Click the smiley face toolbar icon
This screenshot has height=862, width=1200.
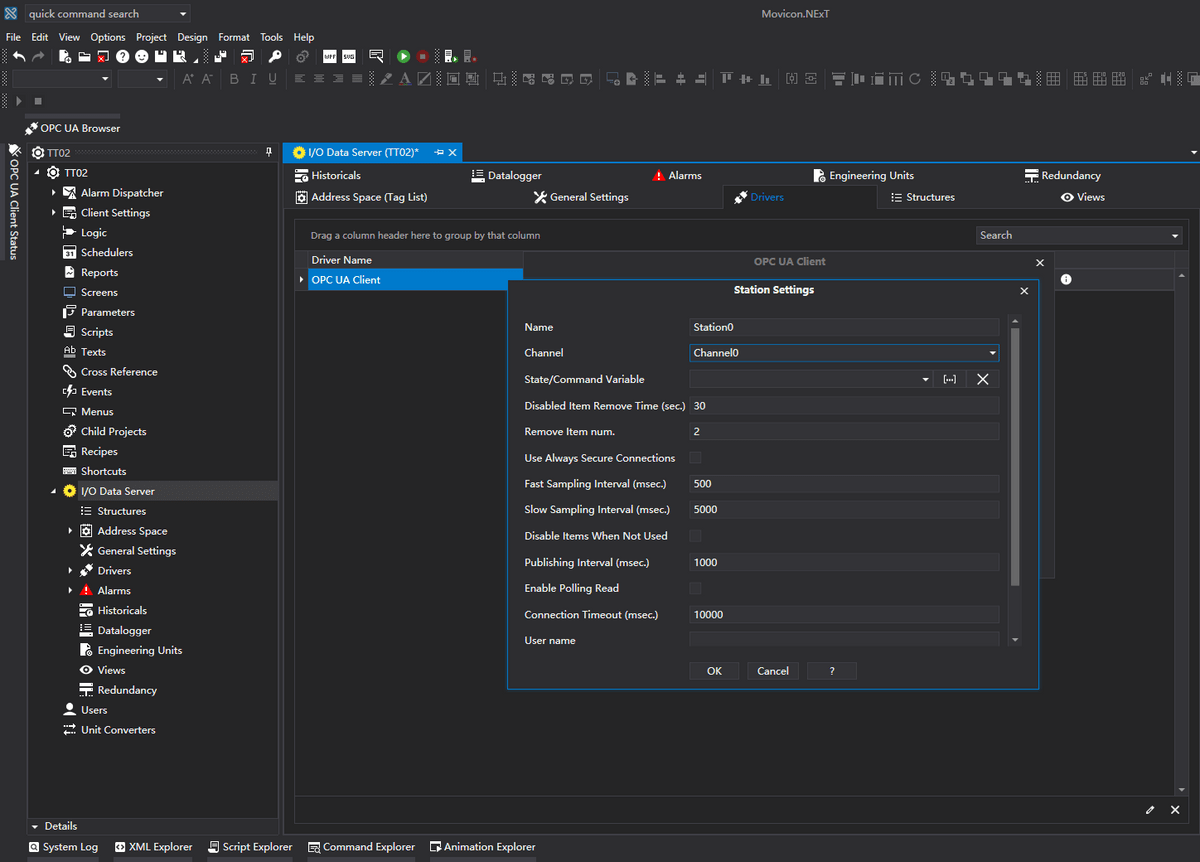[x=142, y=57]
